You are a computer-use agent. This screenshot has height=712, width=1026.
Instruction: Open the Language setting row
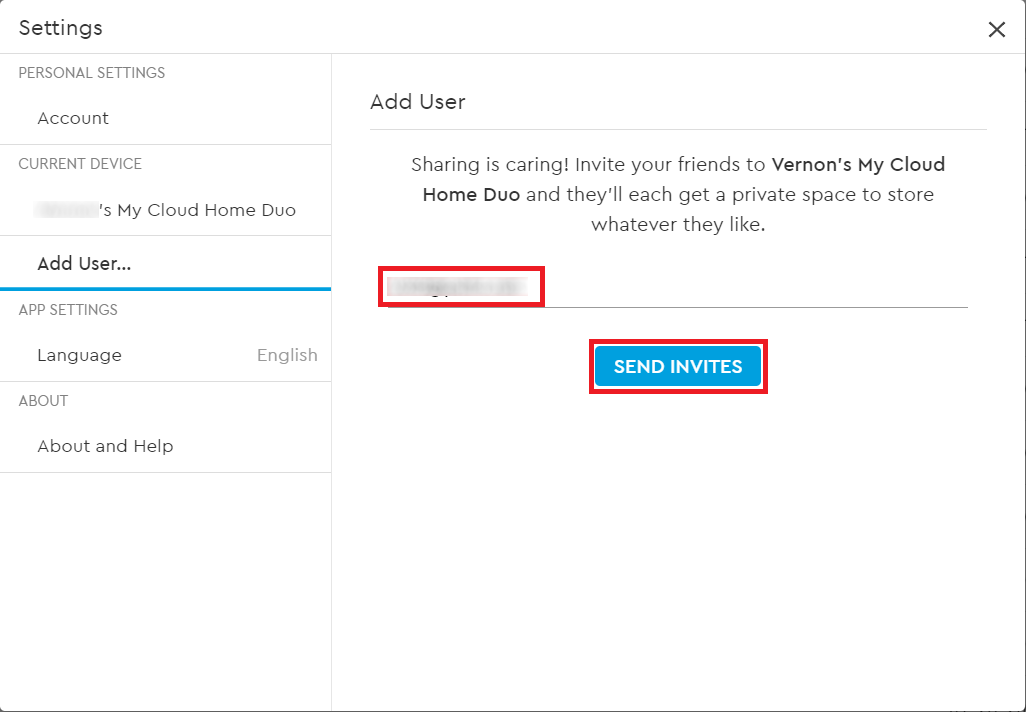(x=166, y=355)
